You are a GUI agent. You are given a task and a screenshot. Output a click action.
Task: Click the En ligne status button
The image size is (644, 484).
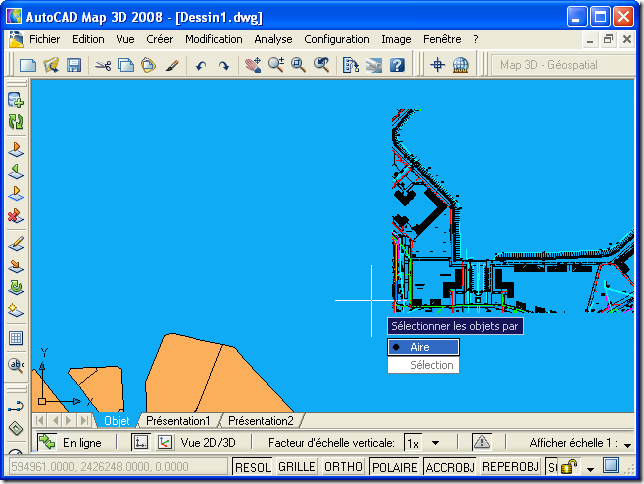[x=70, y=442]
